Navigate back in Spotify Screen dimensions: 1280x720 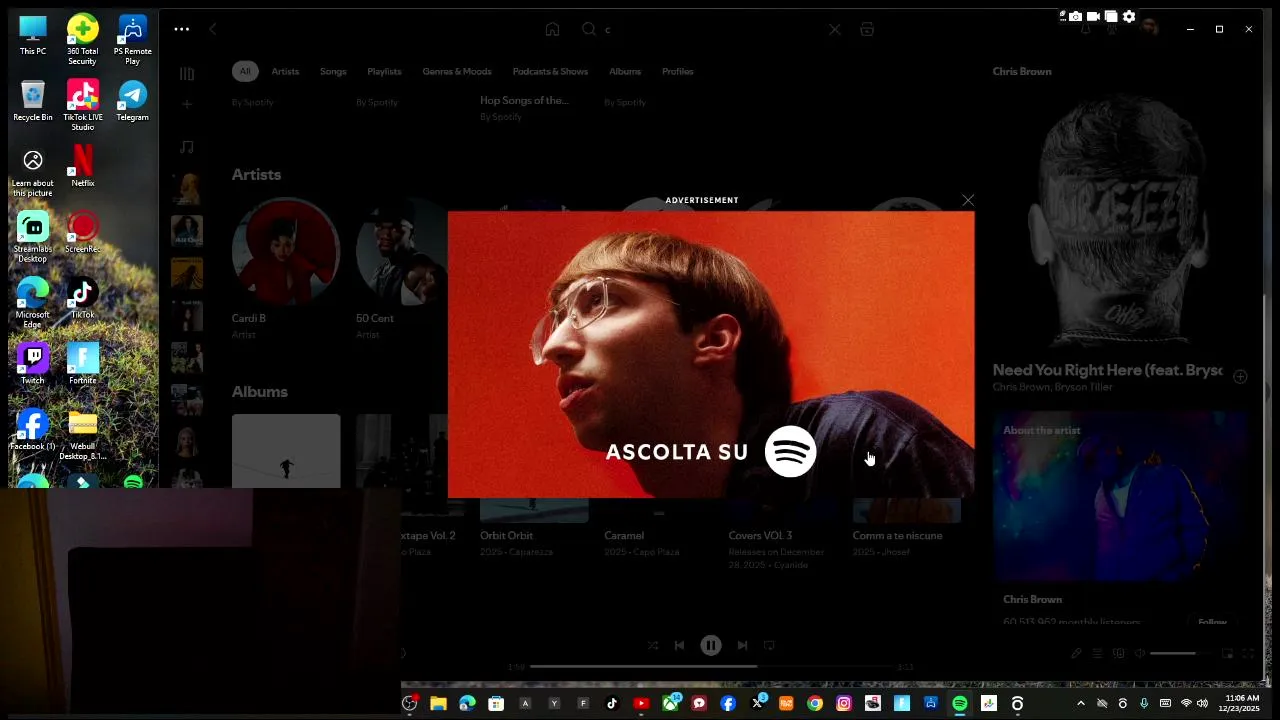coord(213,30)
